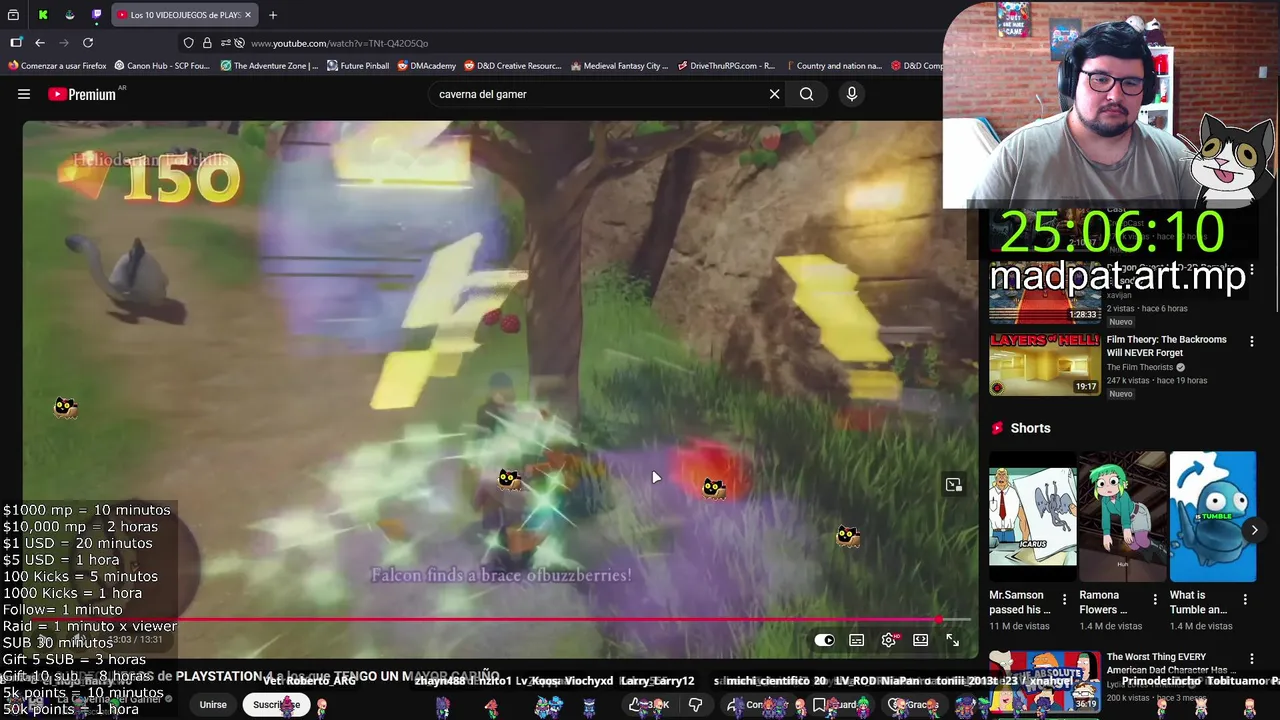Click the 'Unirse' join button

(x=213, y=704)
